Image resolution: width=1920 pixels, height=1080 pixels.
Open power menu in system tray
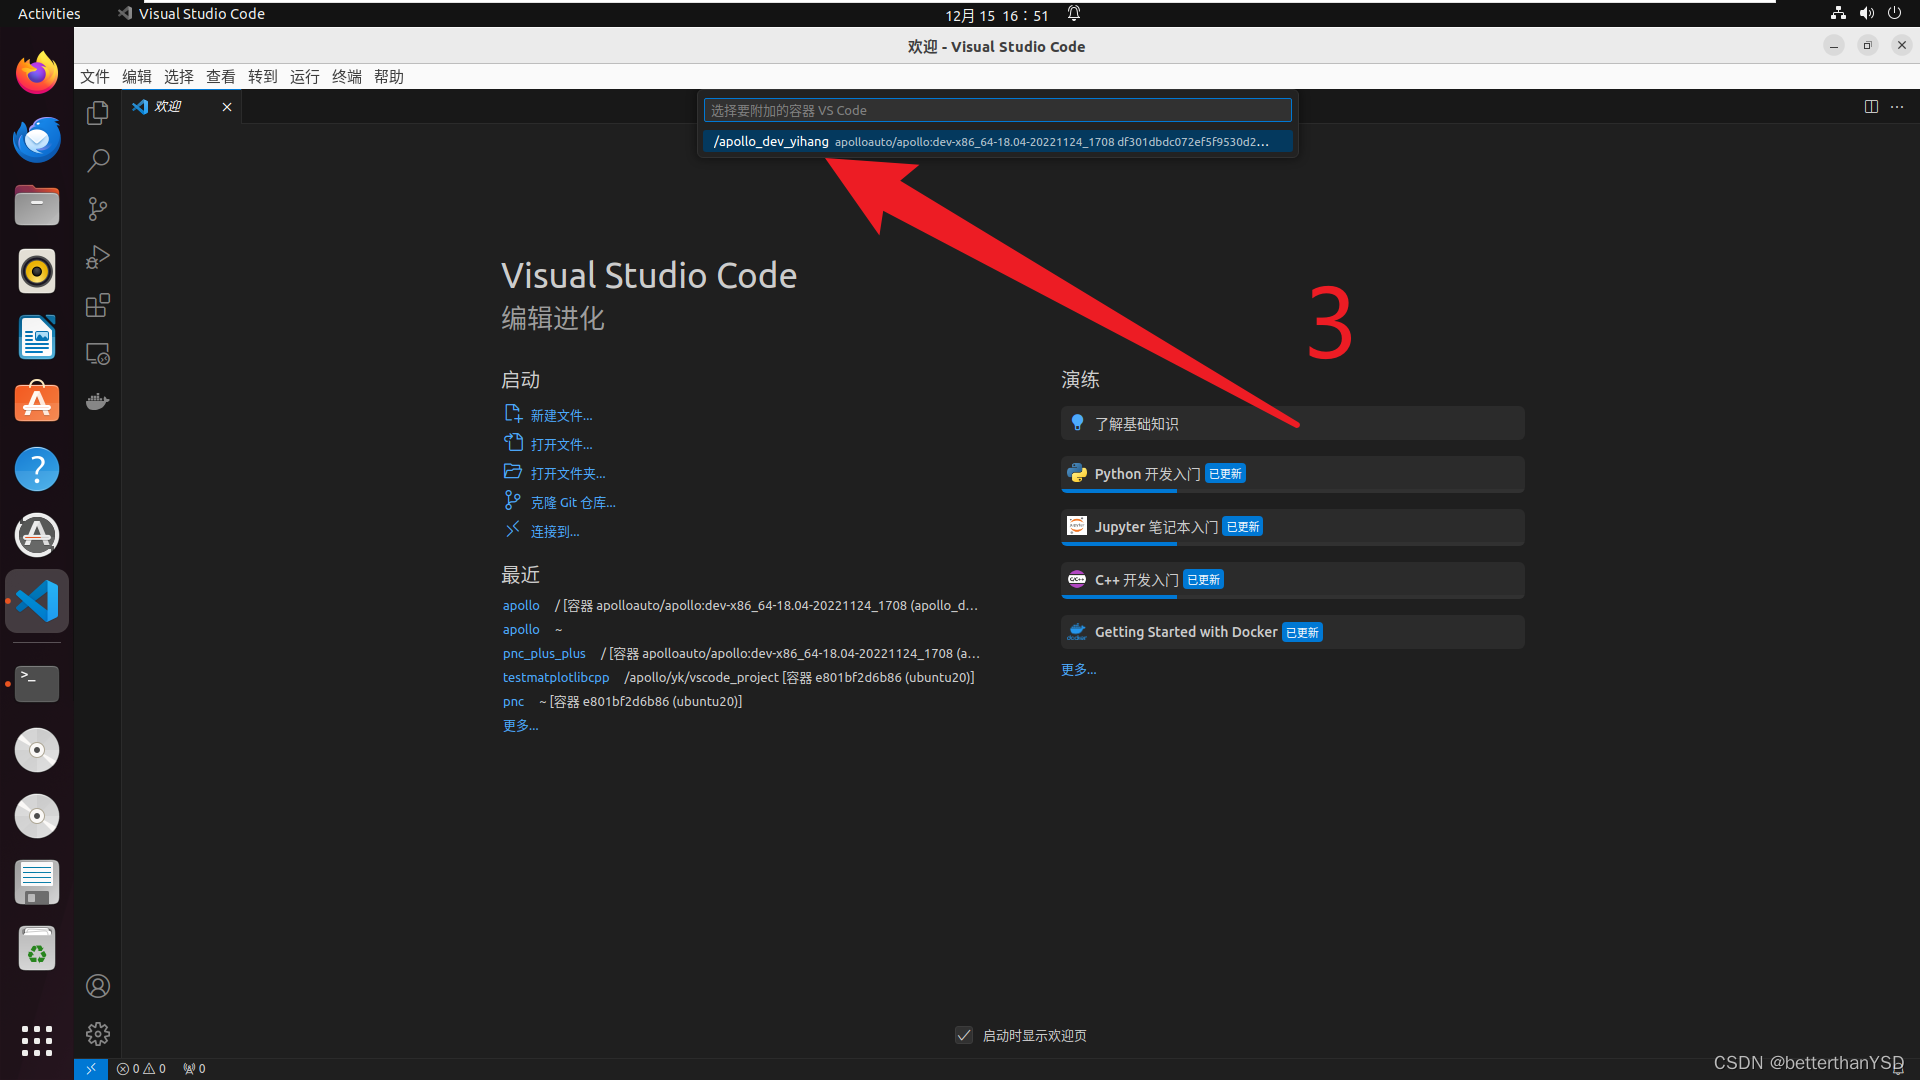(1894, 13)
